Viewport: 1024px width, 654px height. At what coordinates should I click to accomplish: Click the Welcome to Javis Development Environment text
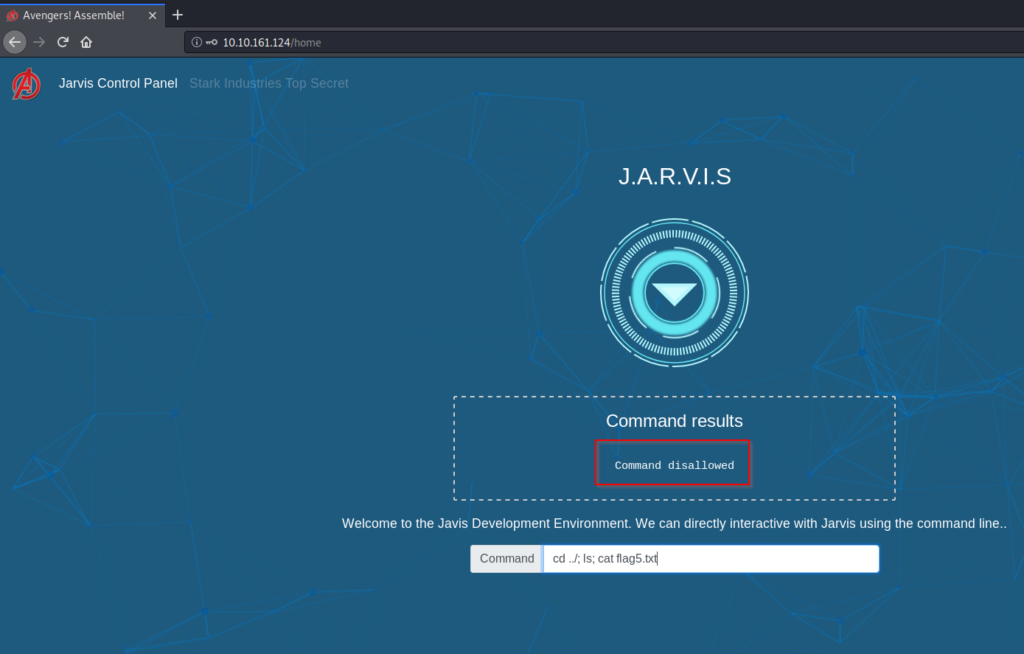[674, 523]
